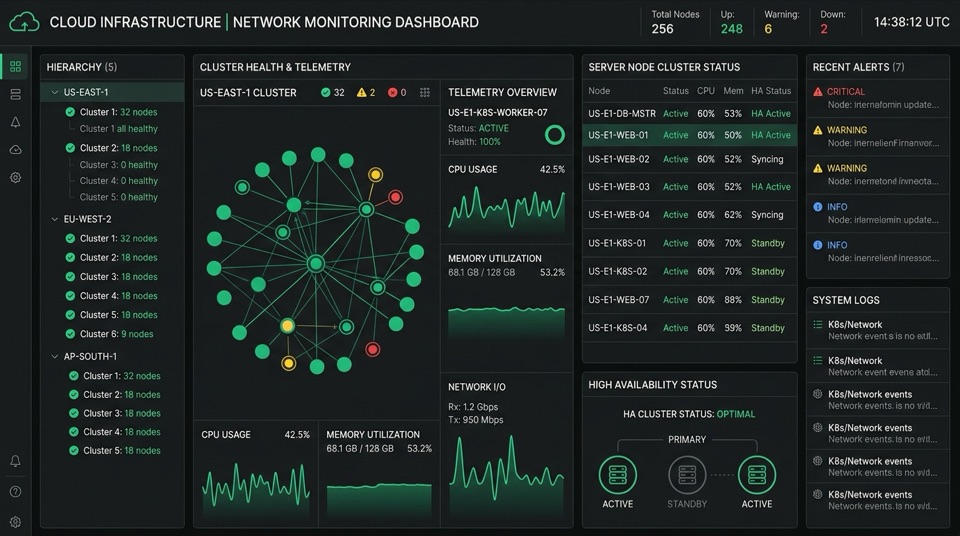Click the right ACTIVE server icon in HA status
This screenshot has width=960, height=536.
click(x=757, y=475)
